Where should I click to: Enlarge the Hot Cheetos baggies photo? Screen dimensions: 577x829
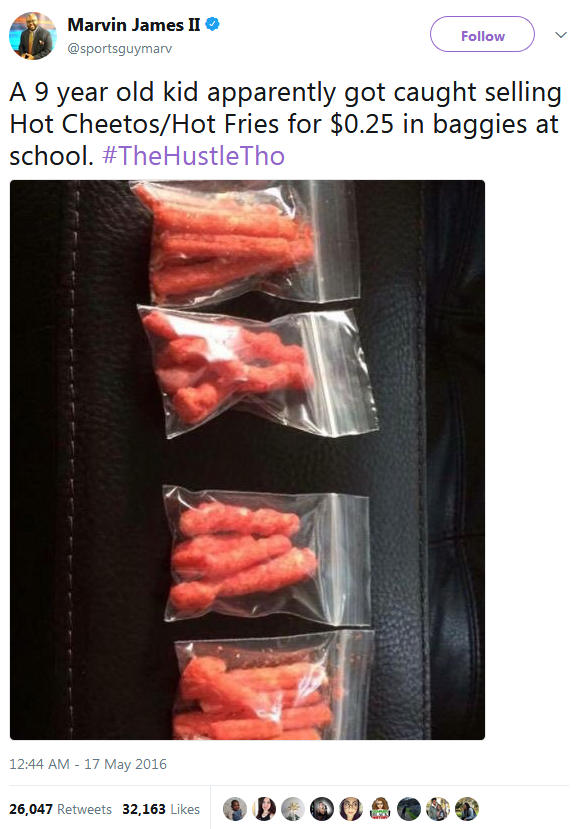coord(248,460)
